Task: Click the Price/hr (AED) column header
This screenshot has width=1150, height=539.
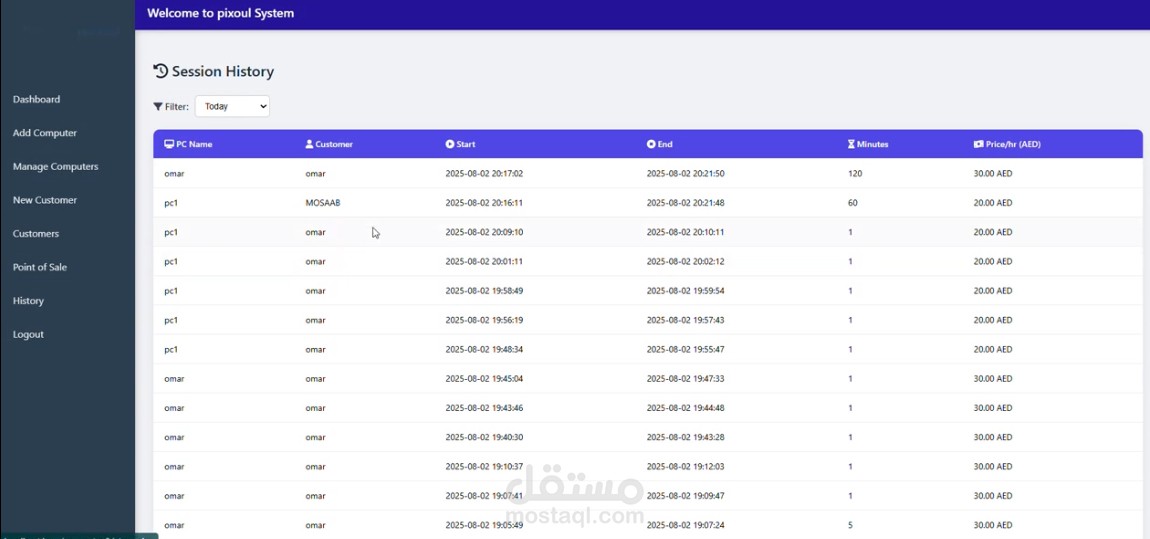Action: point(1007,144)
